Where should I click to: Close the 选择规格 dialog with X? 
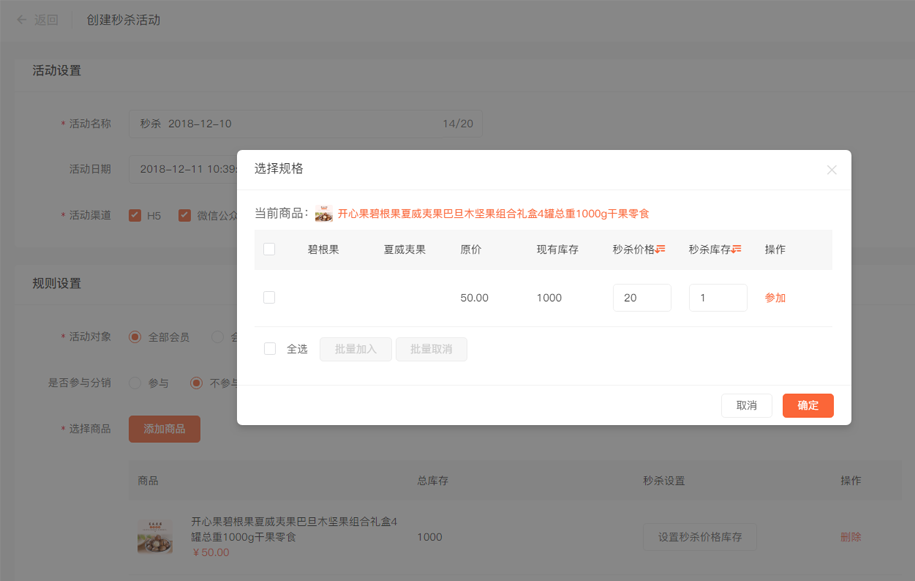tap(831, 170)
